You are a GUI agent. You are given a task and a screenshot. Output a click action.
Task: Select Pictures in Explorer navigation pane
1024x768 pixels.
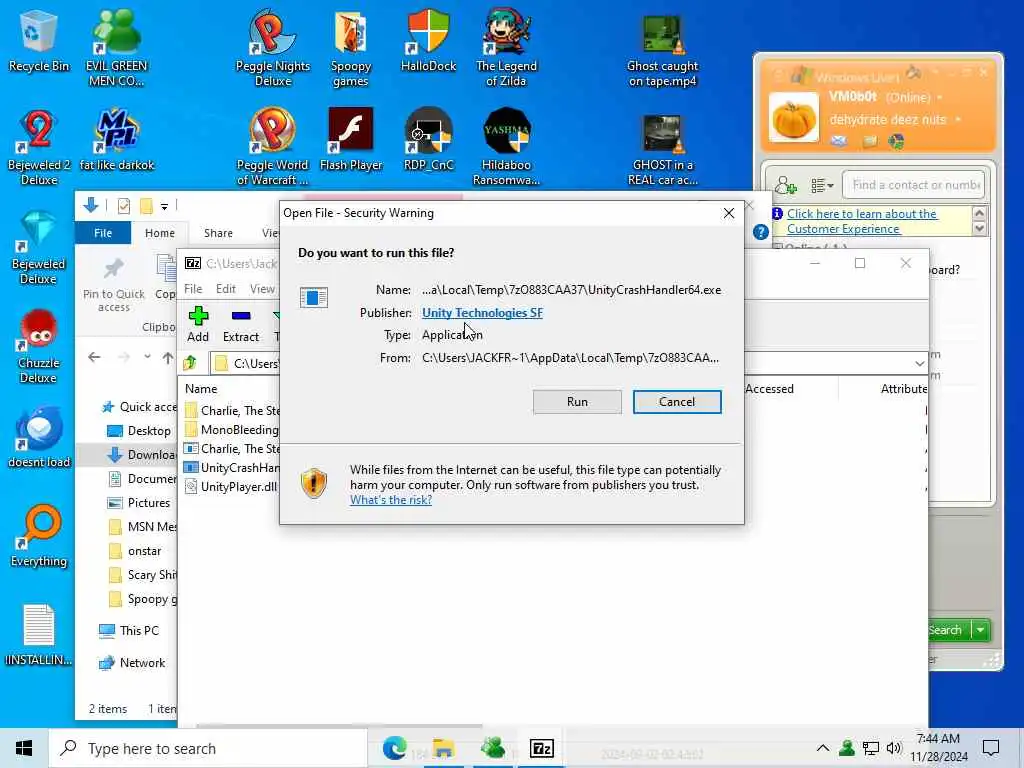138,503
